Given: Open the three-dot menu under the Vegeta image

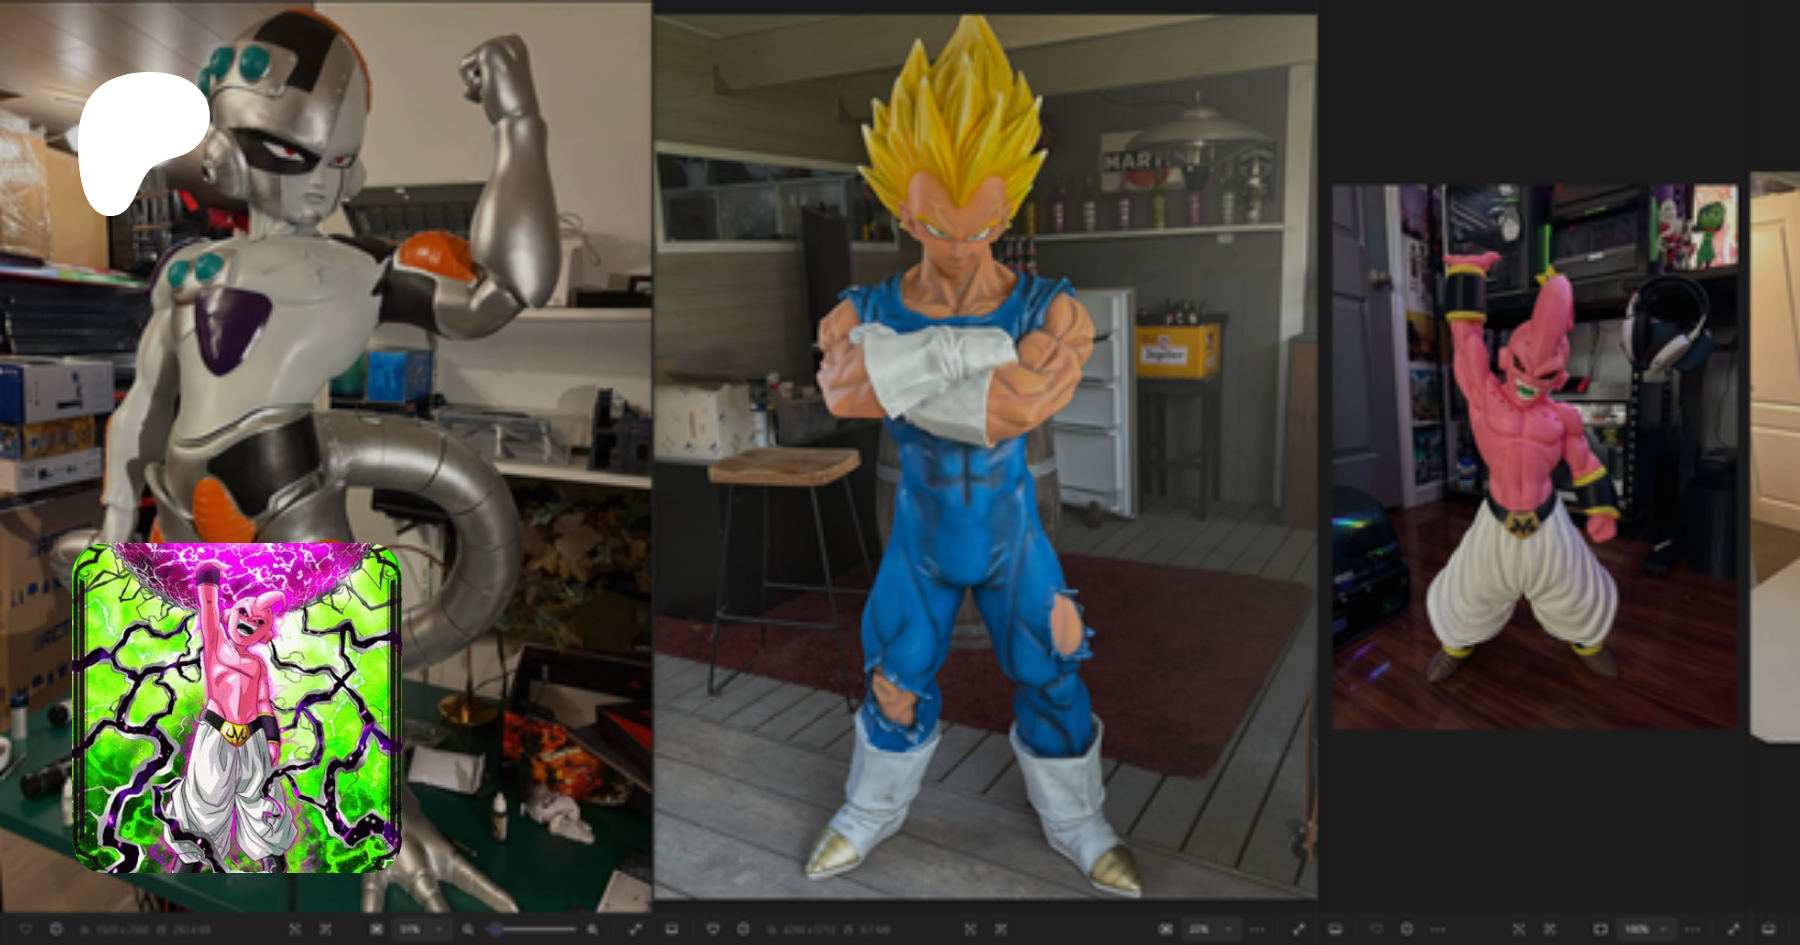Looking at the screenshot, I should tap(1257, 929).
